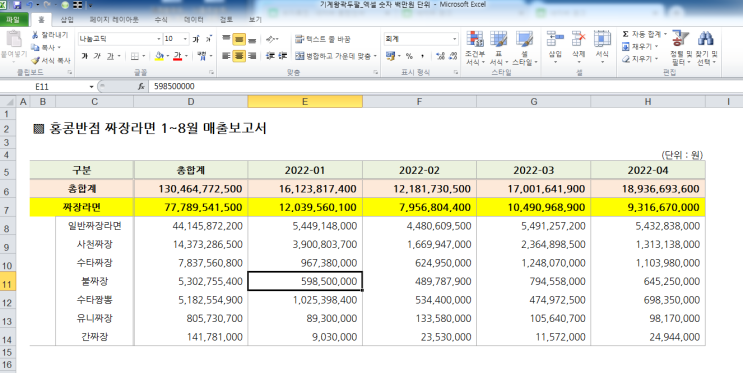Viewport: 743px width, 373px height.
Task: Switch to 페이지 레이아웃 tab
Action: click(x=114, y=19)
